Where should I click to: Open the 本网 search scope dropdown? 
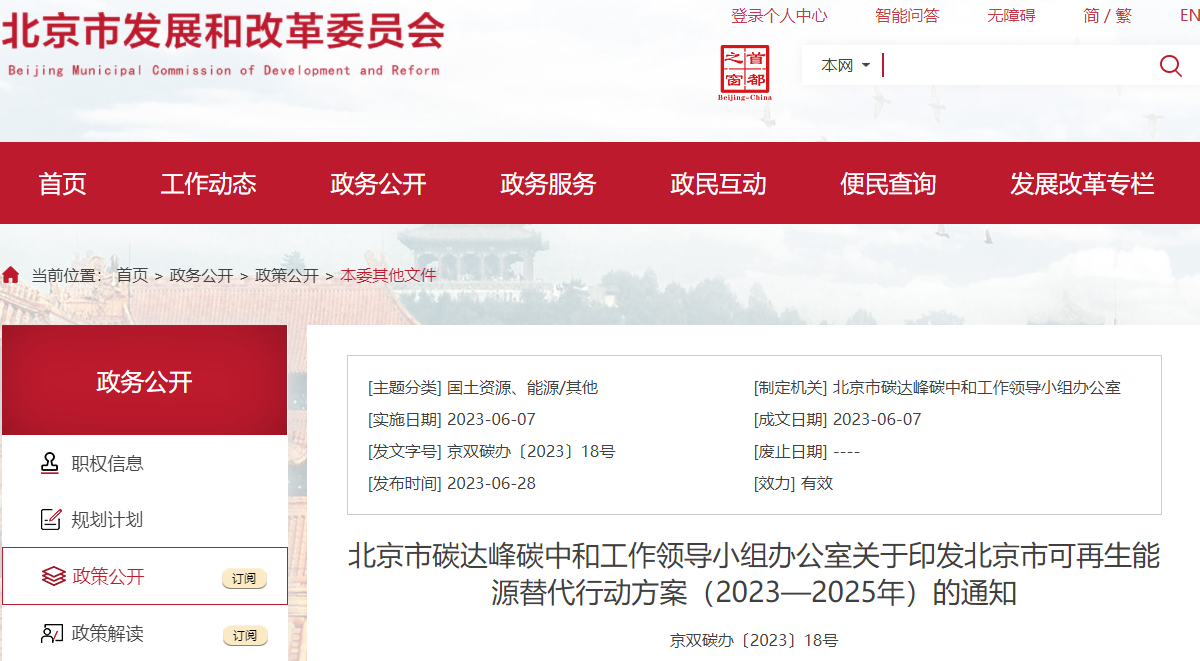click(x=845, y=66)
